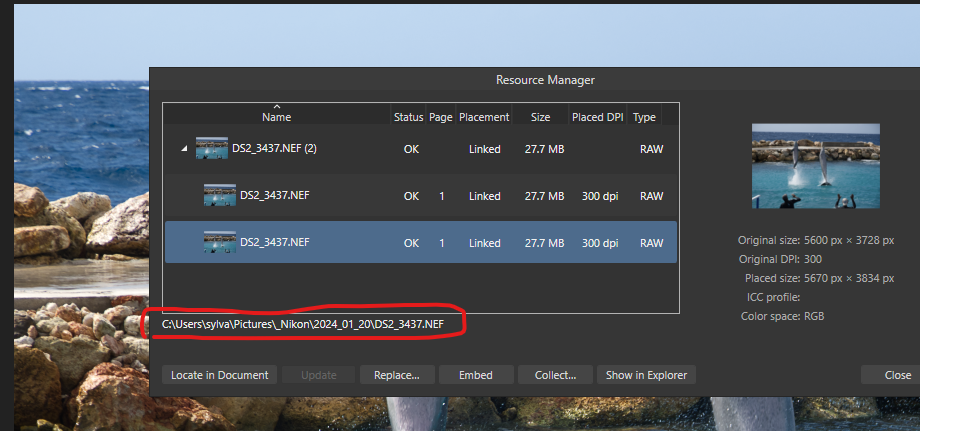Image resolution: width=966 pixels, height=431 pixels.
Task: Sort by the Placement column header
Action: pos(484,117)
